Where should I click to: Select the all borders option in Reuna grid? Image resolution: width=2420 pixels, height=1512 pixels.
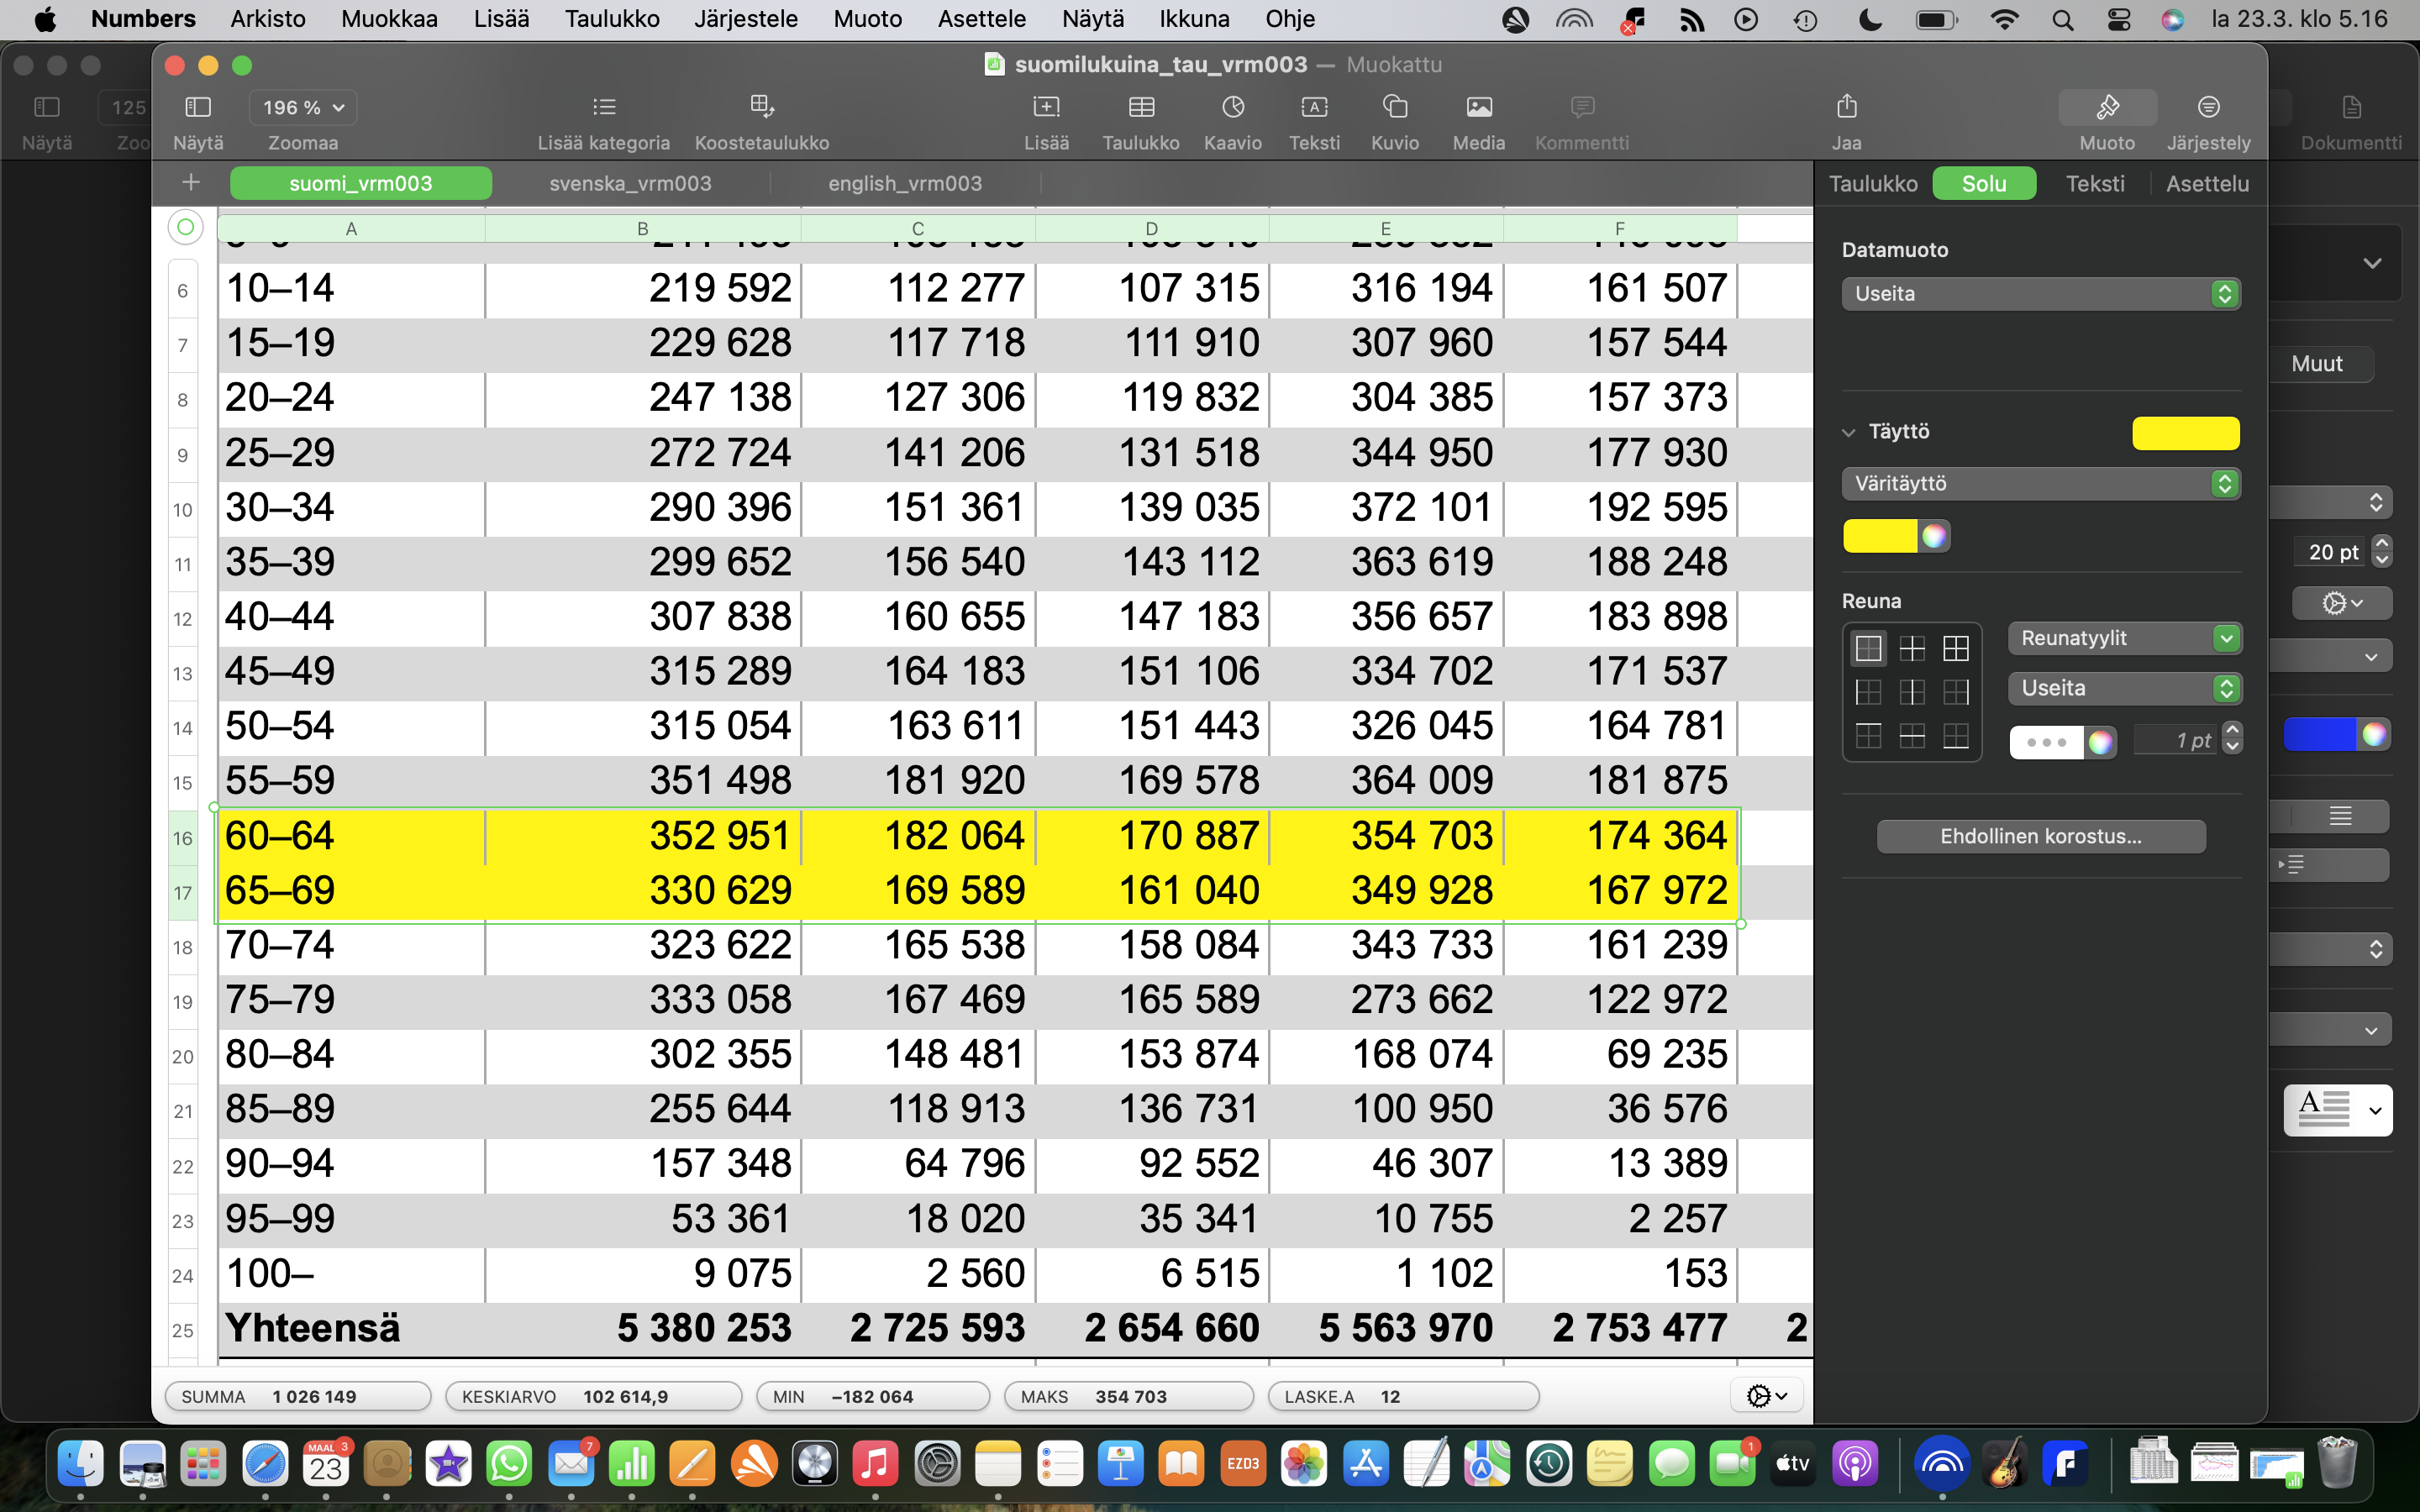[1955, 648]
